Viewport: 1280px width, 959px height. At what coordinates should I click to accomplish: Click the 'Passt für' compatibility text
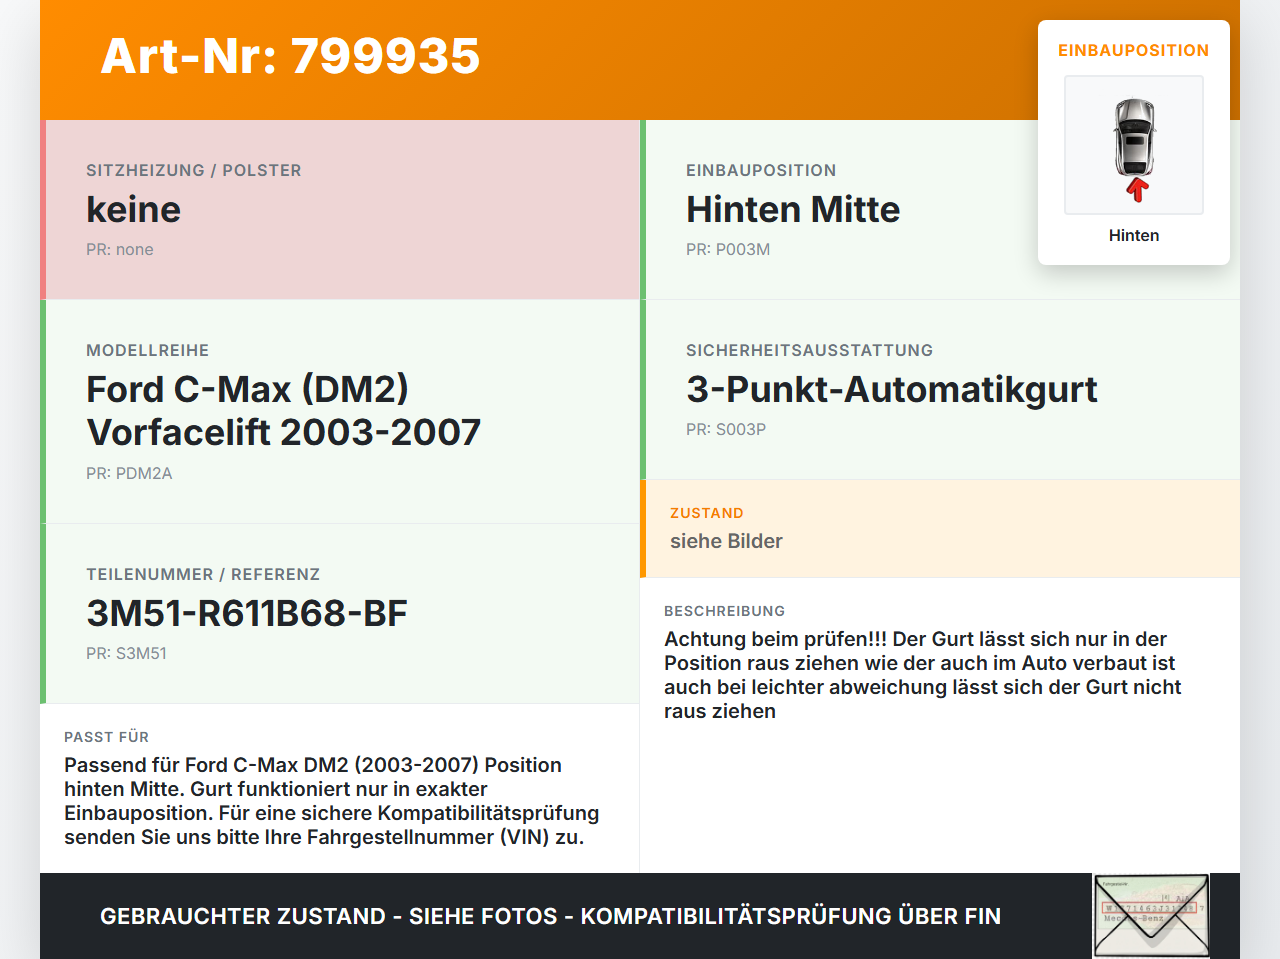[x=332, y=801]
